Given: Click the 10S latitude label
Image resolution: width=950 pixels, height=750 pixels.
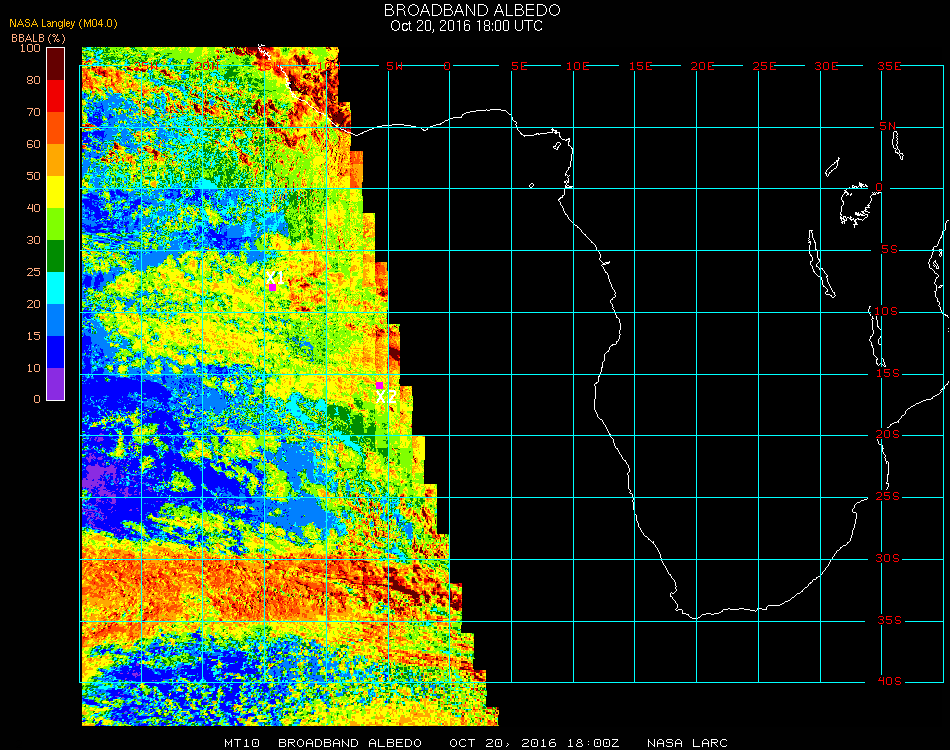Looking at the screenshot, I should click(886, 311).
